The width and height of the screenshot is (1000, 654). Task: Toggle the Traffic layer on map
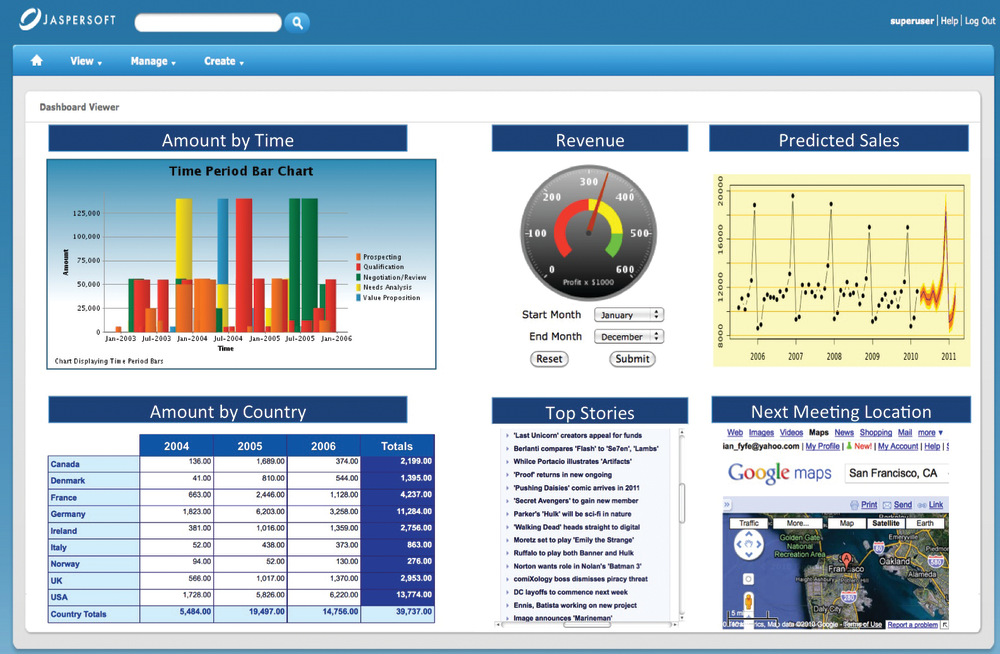[x=749, y=523]
